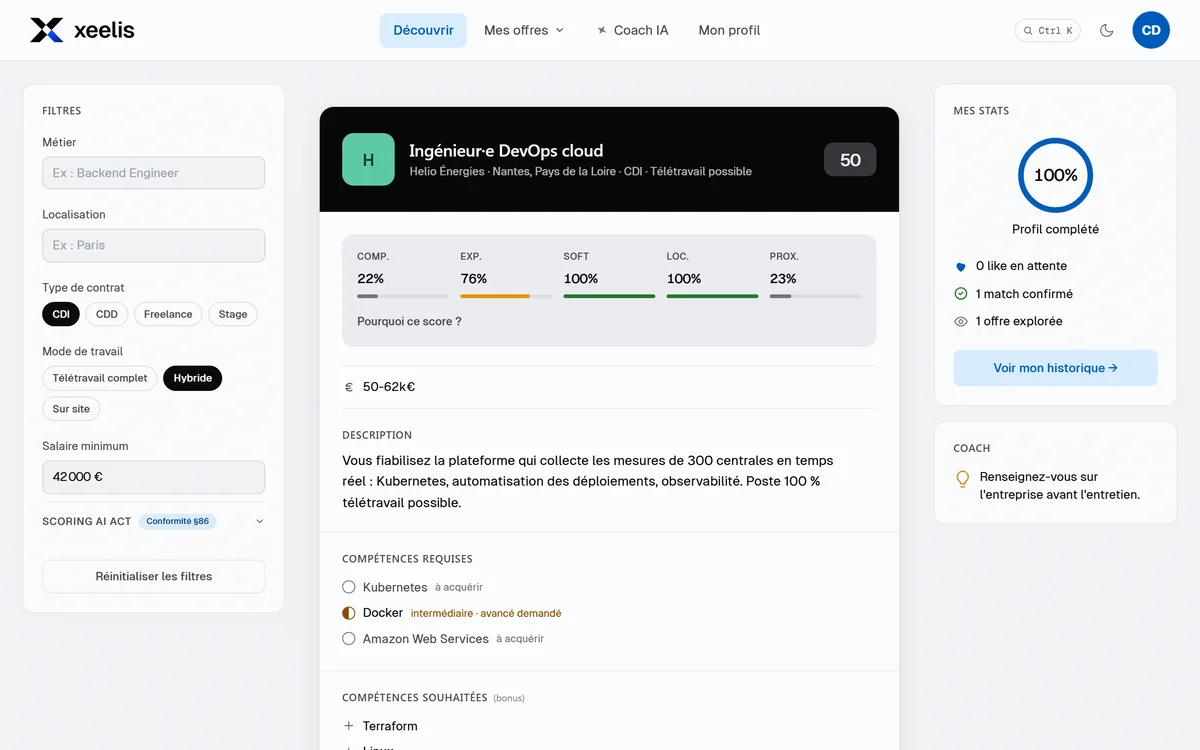Go to the Découvrir tab
The image size is (1200, 750).
[423, 30]
